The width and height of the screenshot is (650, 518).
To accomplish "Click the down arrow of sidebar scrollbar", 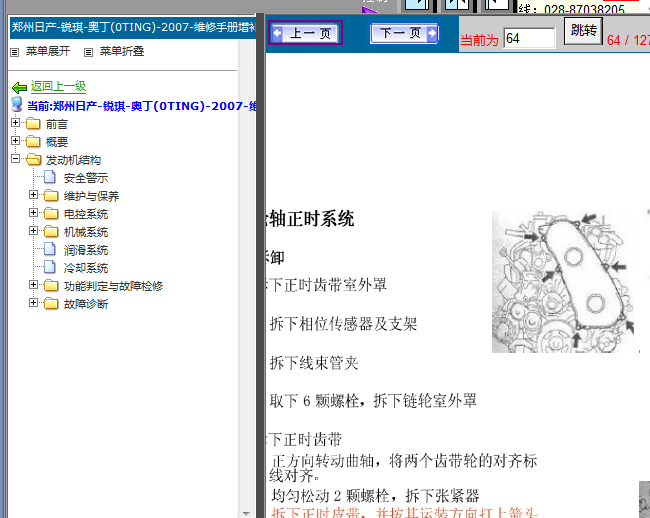I will coord(246,513).
